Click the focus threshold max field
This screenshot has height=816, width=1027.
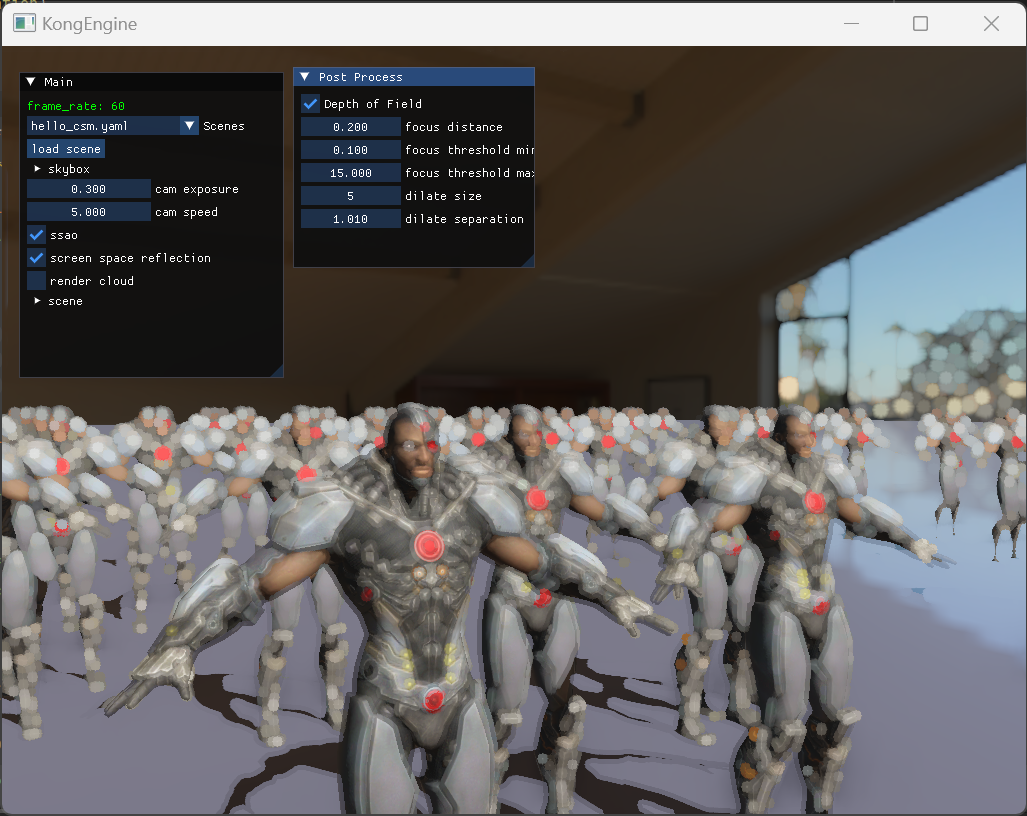pyautogui.click(x=350, y=172)
